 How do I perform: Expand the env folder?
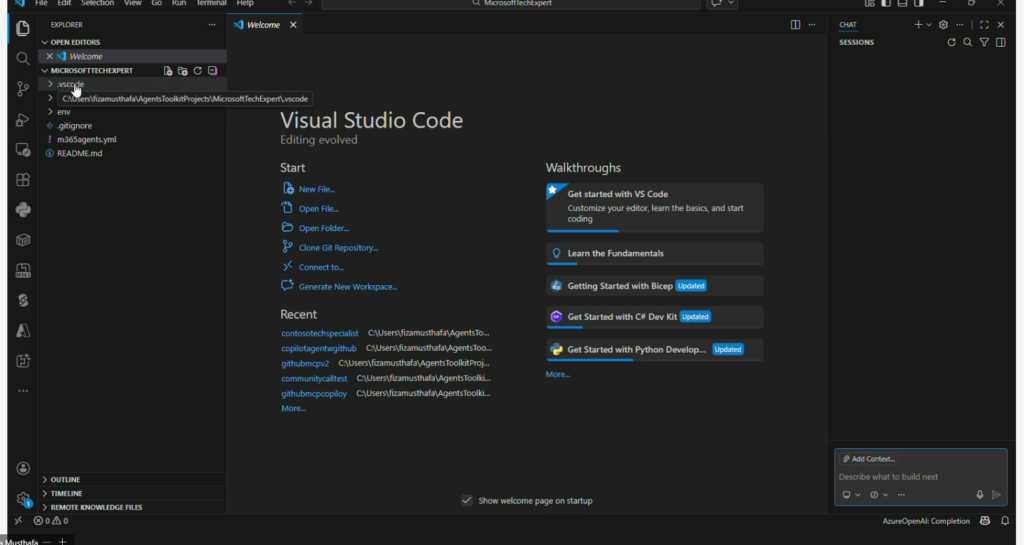63,112
